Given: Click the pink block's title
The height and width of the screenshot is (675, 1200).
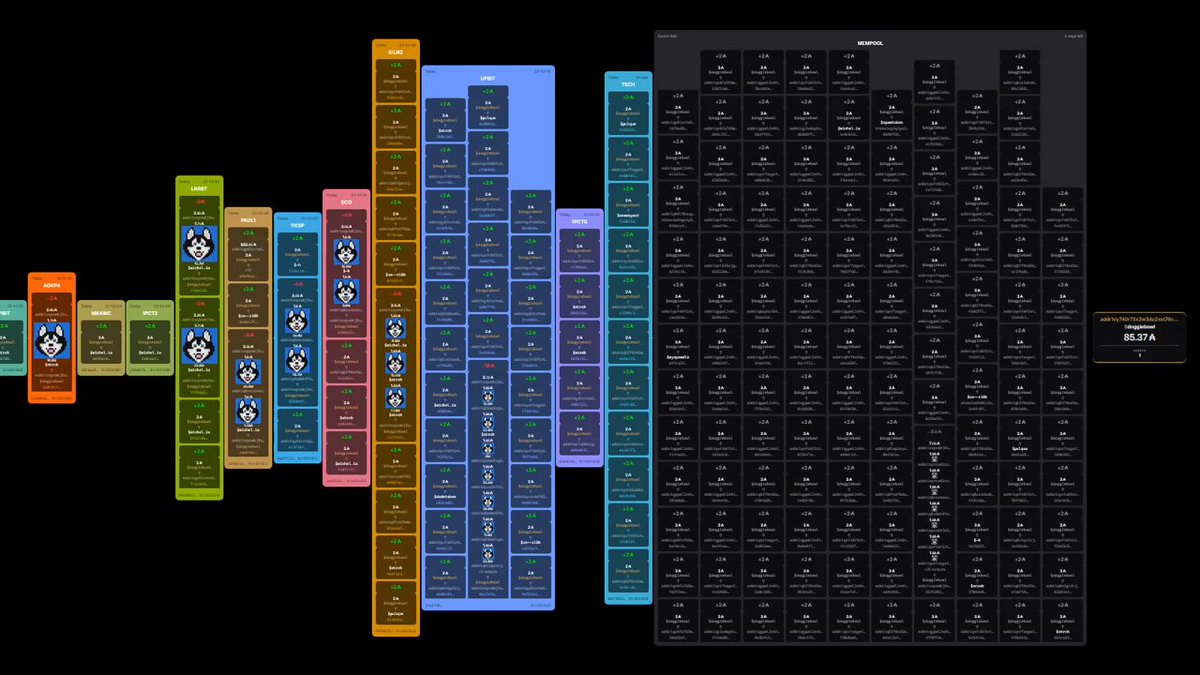Looking at the screenshot, I should tap(346, 202).
